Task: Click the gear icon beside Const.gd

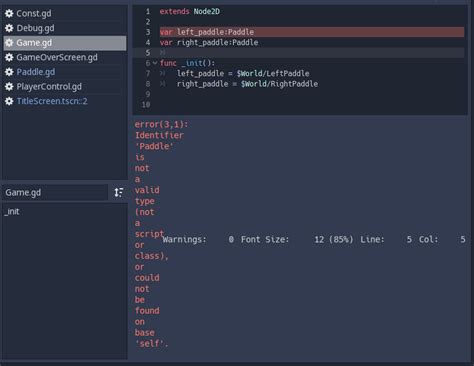Action: tap(9, 13)
